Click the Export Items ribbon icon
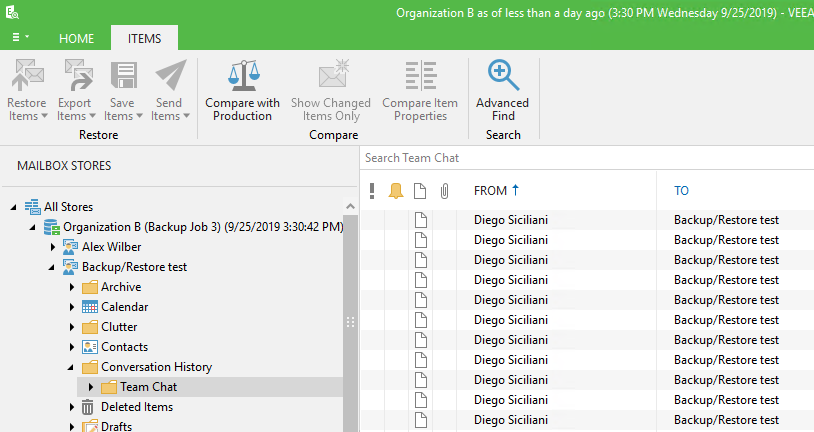The width and height of the screenshot is (814, 432). tap(78, 76)
